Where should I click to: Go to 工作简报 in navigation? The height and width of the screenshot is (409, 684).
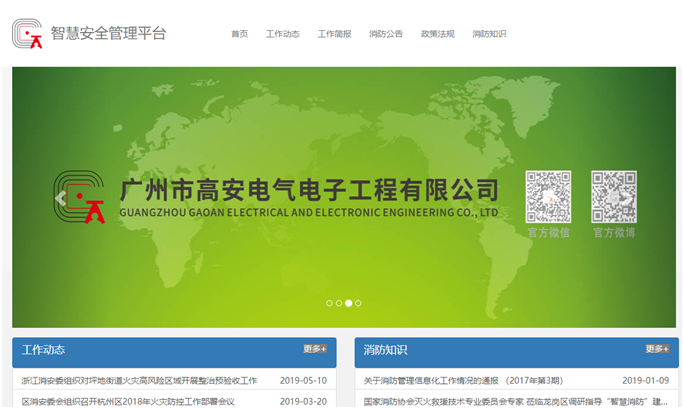point(334,34)
